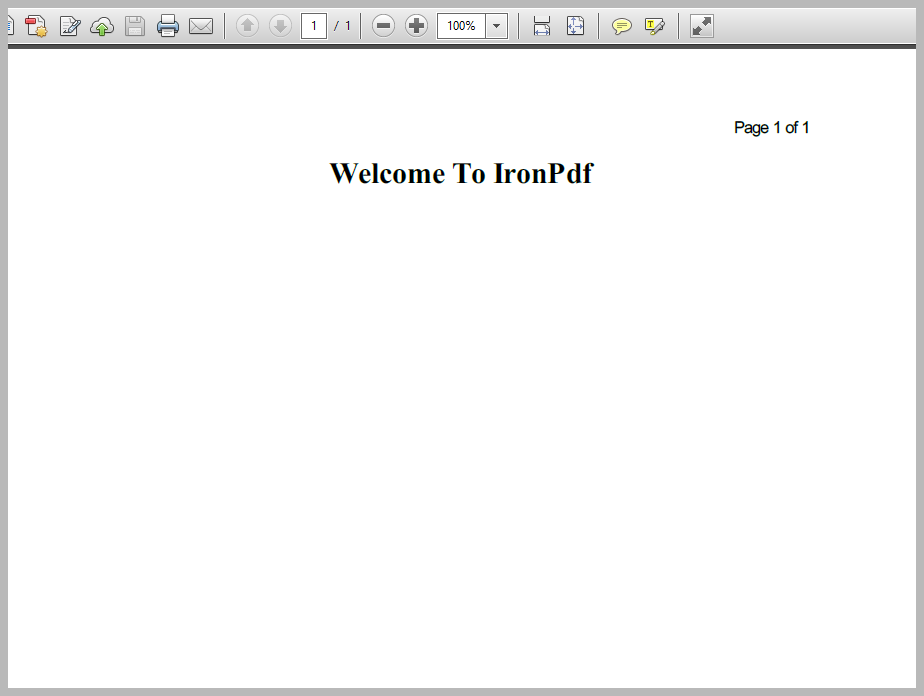Open the edit document icon with pencil
Image resolution: width=924 pixels, height=696 pixels.
70,26
